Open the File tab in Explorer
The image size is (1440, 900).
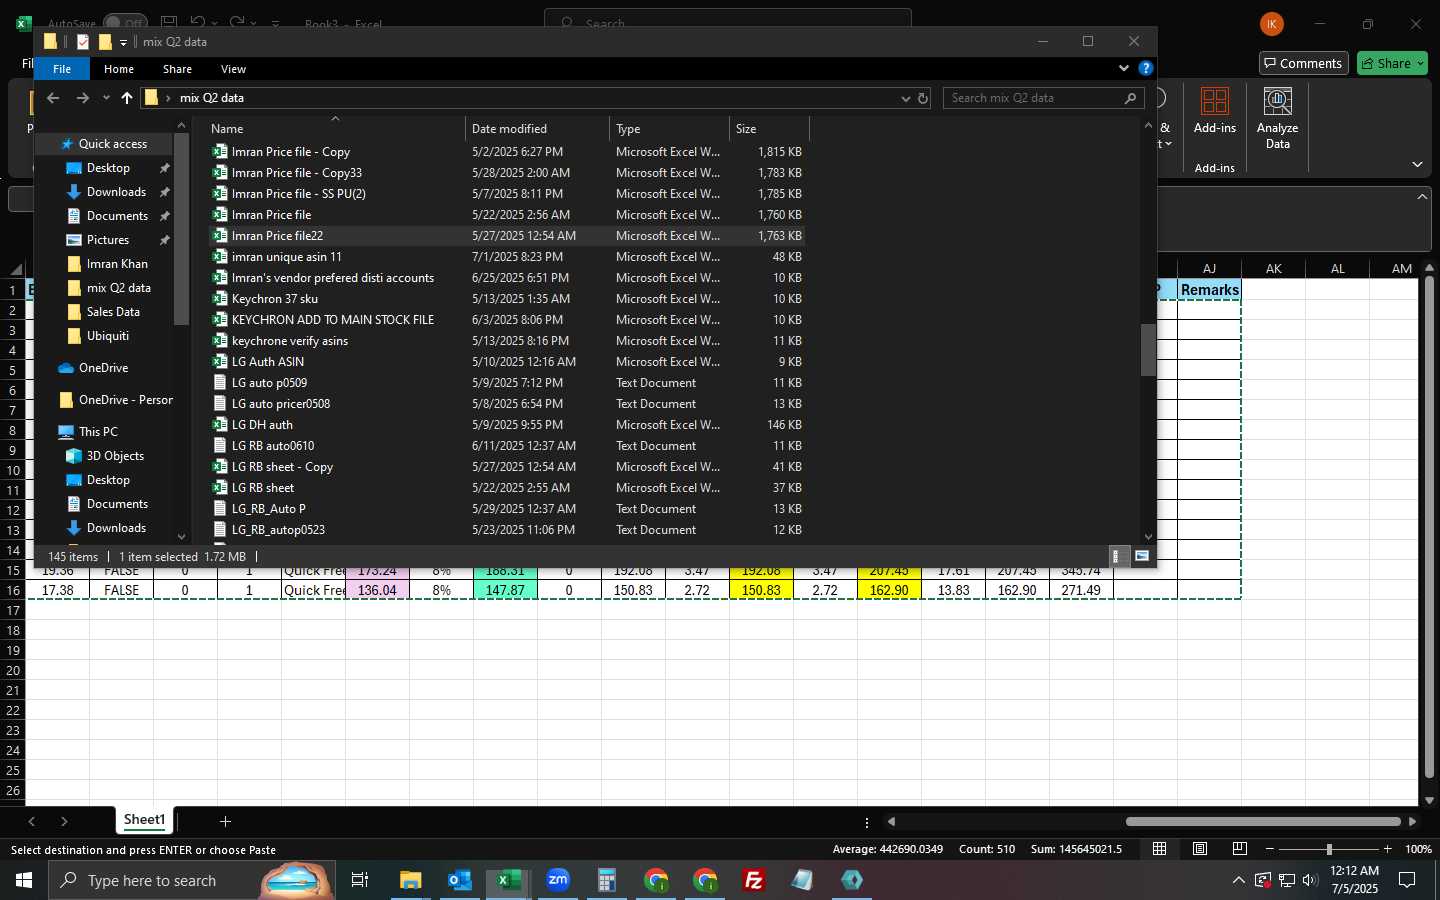62,69
